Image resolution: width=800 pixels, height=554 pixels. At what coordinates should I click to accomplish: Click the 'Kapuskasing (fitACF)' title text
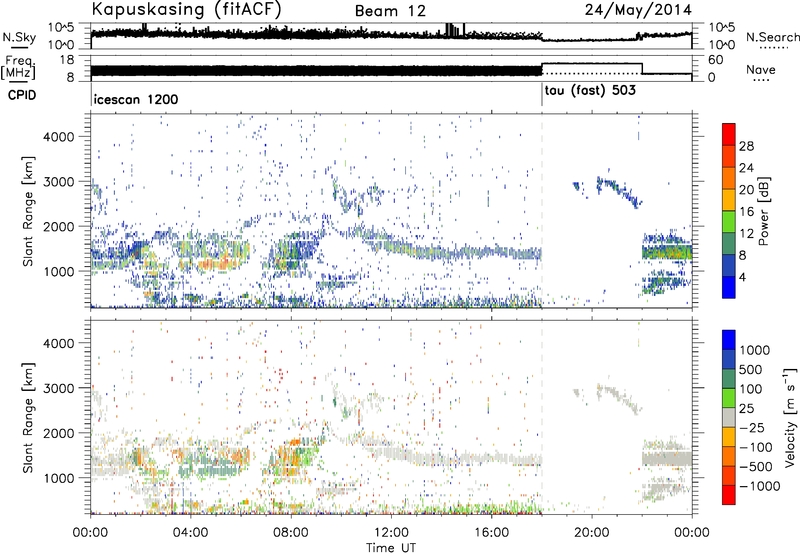(x=186, y=9)
